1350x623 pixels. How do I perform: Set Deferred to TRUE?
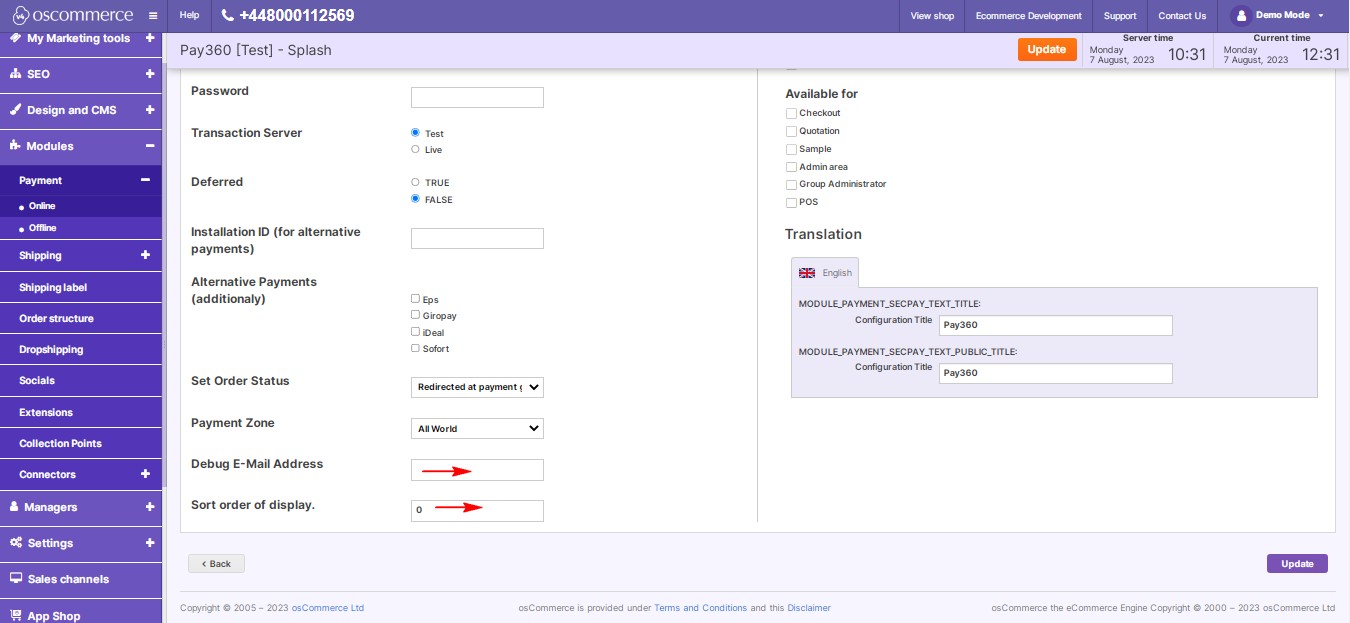(415, 182)
